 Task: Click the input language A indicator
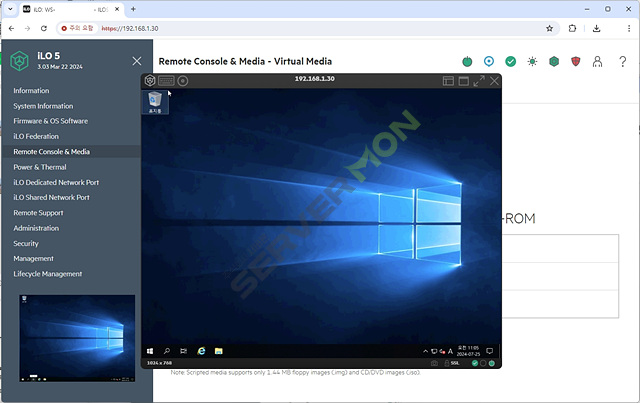coord(450,351)
